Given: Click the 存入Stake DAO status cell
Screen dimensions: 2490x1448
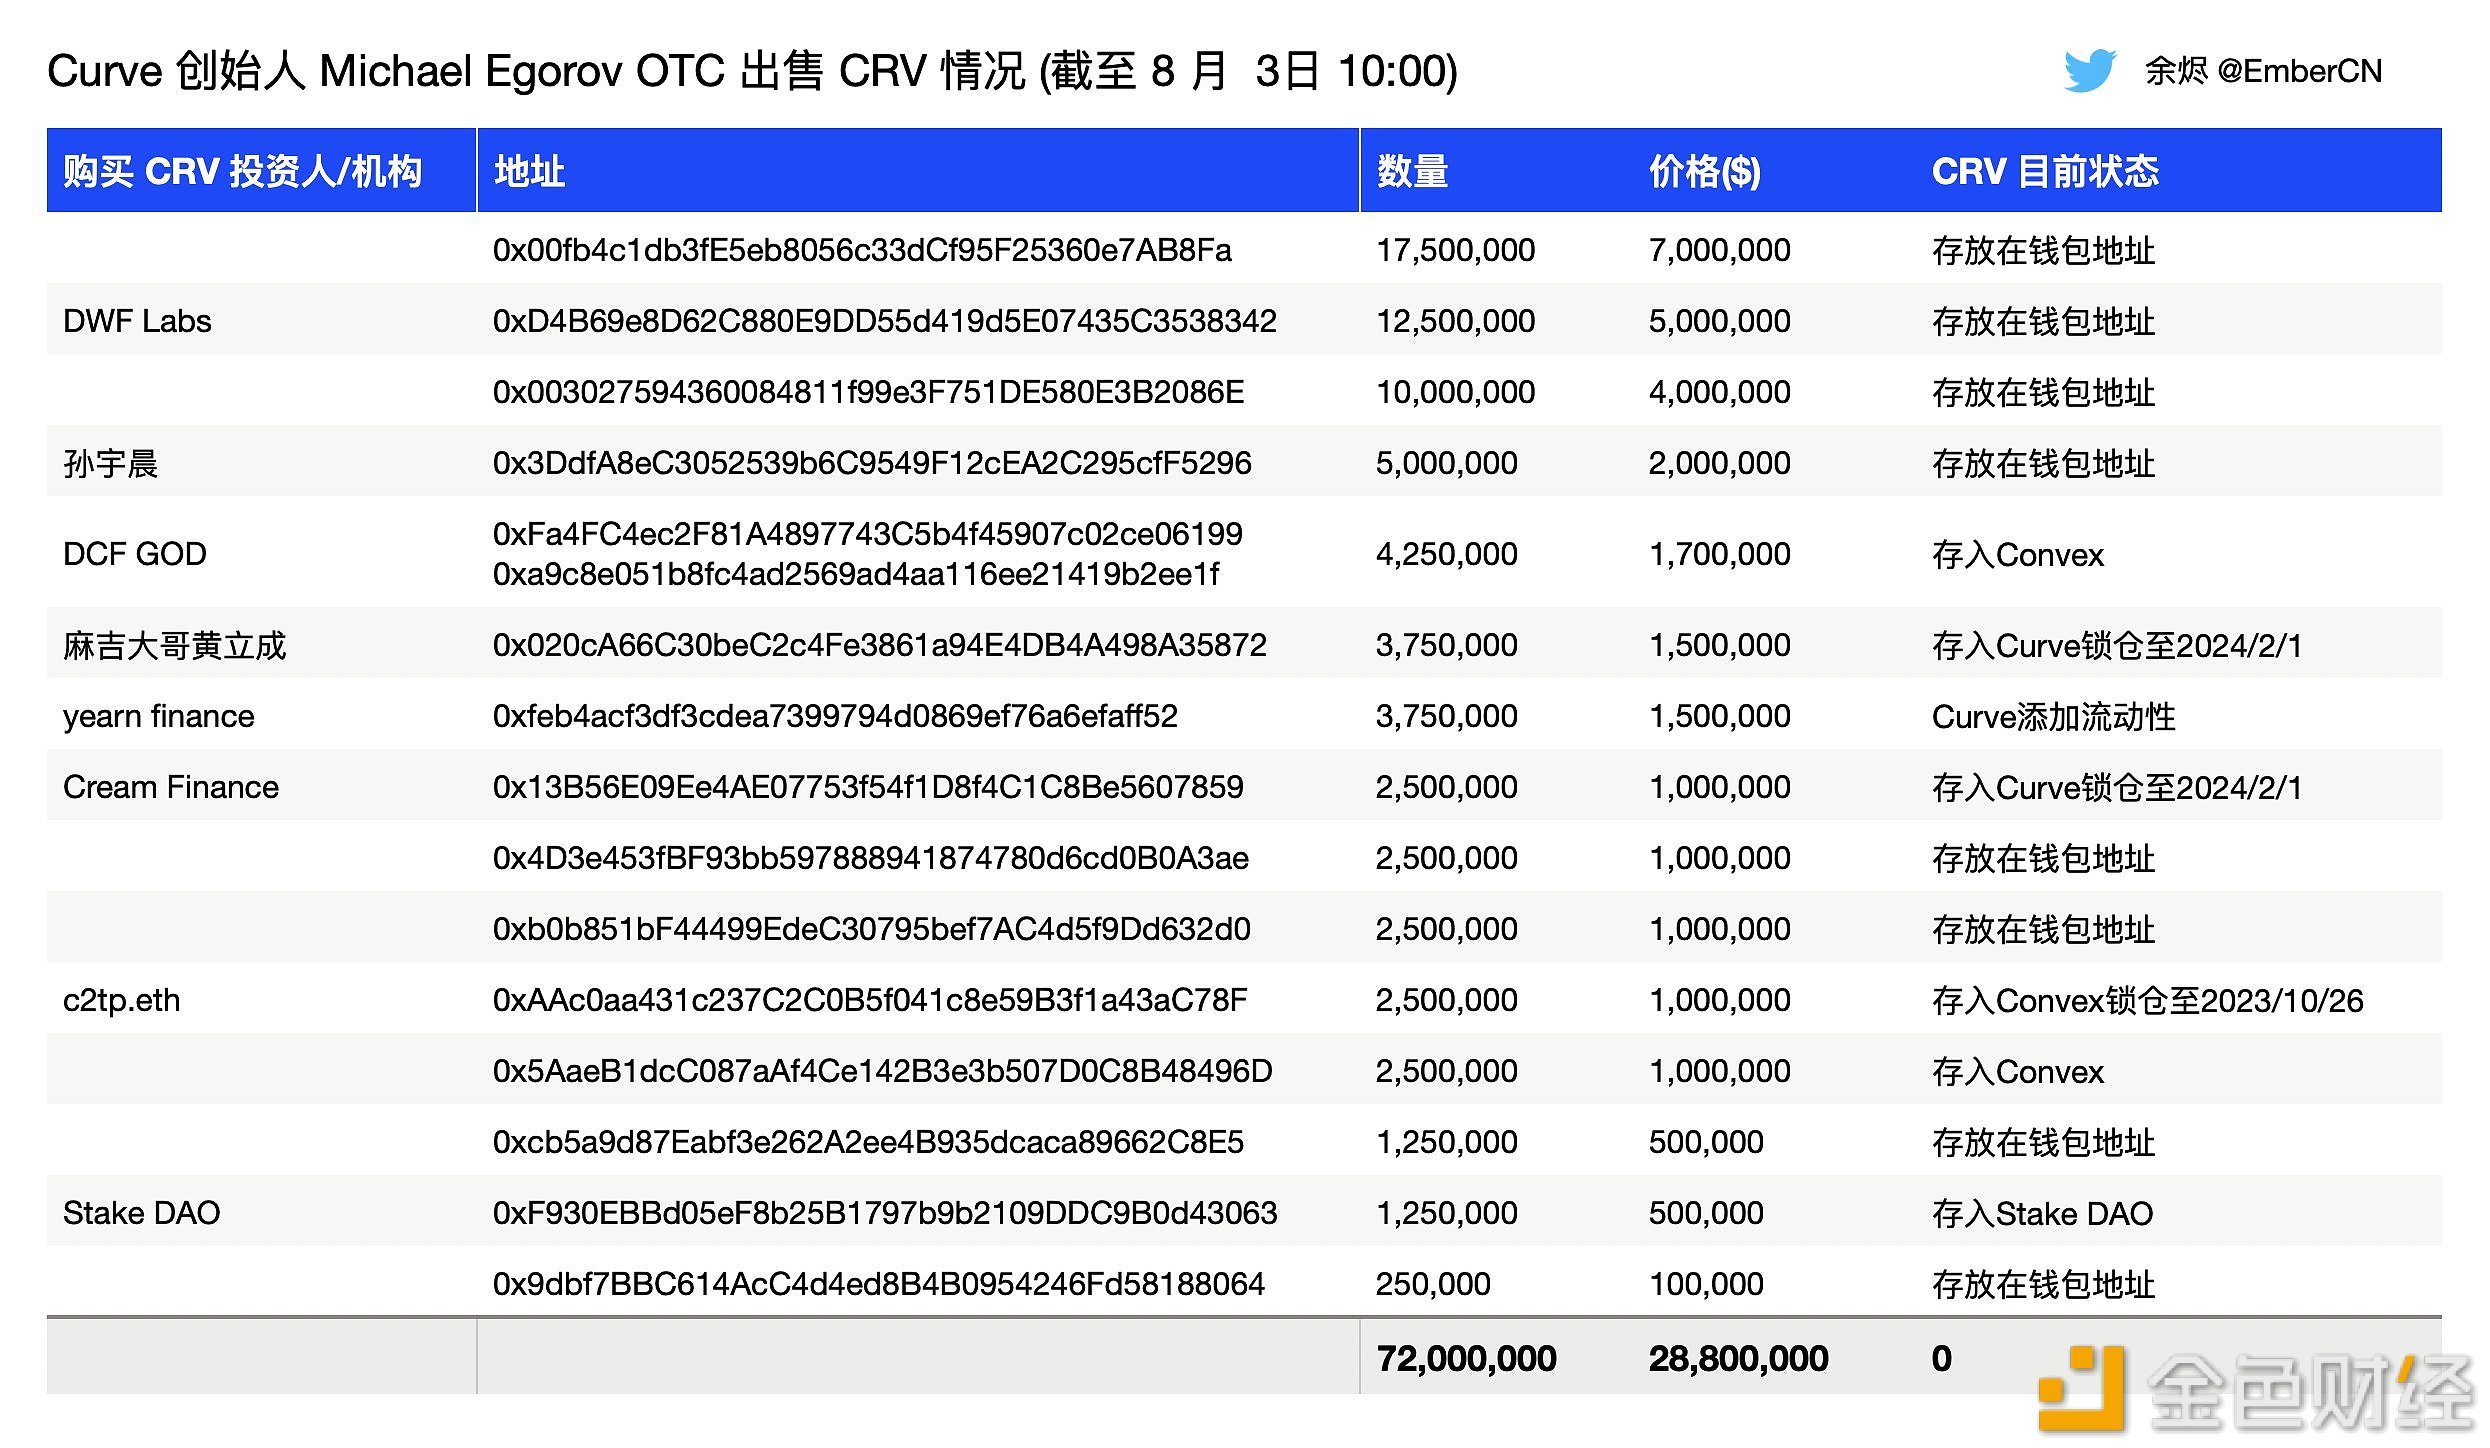Looking at the screenshot, I should [2043, 1213].
